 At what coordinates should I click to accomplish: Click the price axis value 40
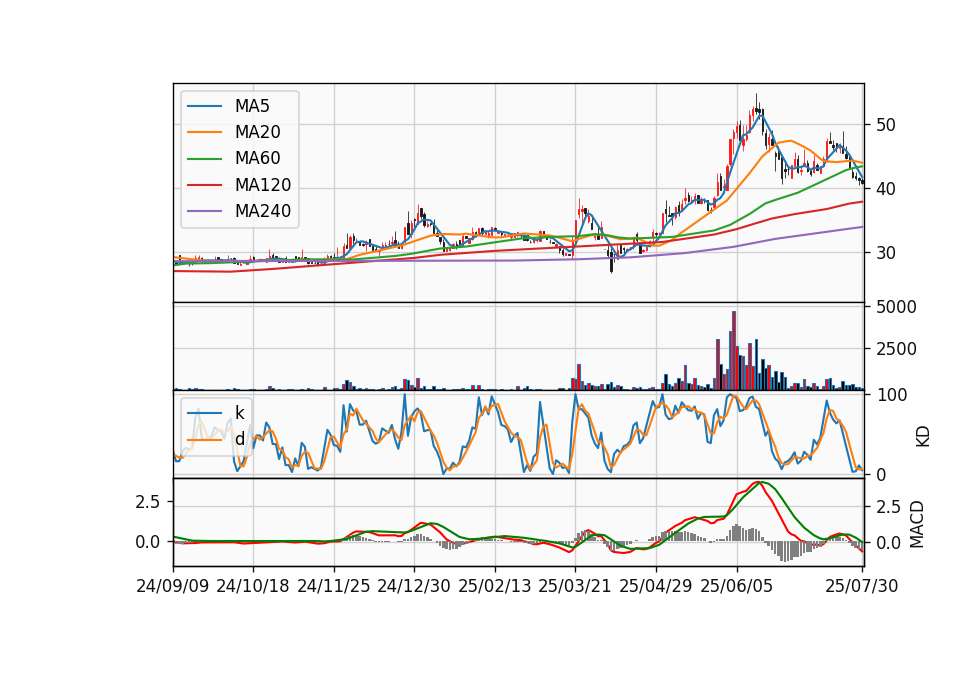coord(886,189)
